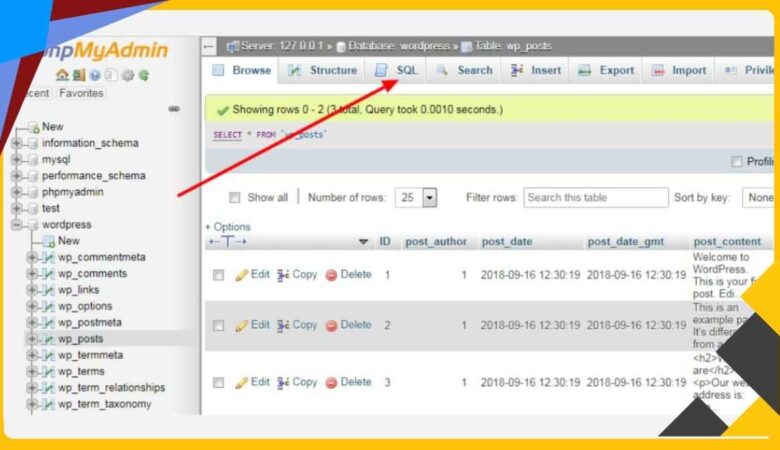Open column options dropdown triangle in header

pyautogui.click(x=364, y=242)
